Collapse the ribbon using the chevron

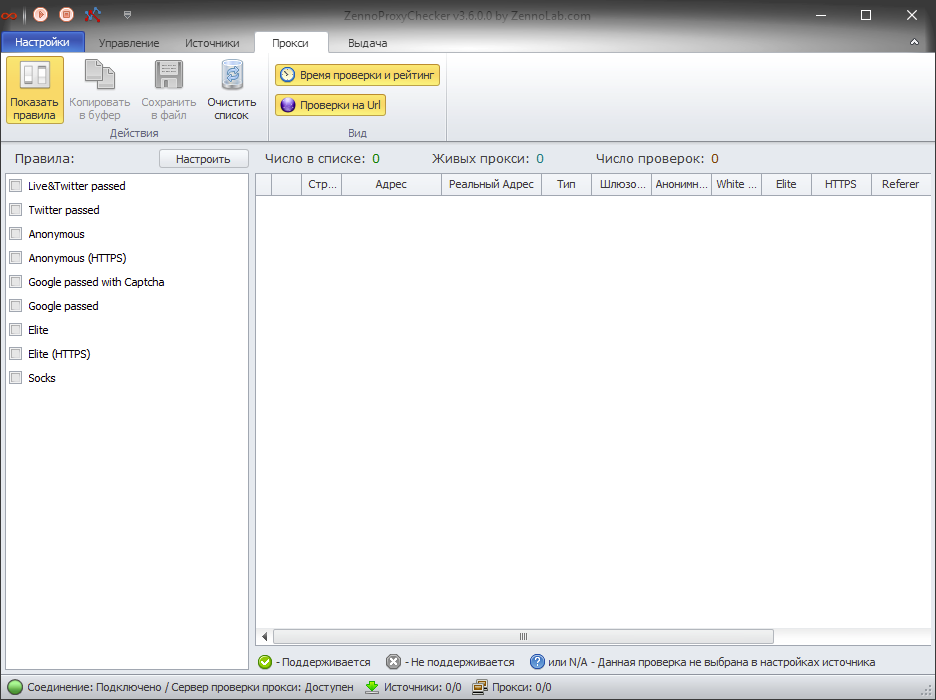(914, 43)
